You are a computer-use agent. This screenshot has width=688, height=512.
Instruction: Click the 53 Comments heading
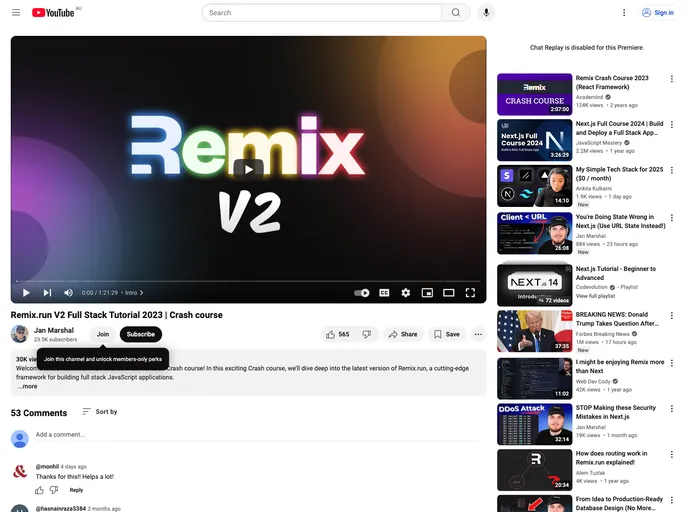coord(39,413)
